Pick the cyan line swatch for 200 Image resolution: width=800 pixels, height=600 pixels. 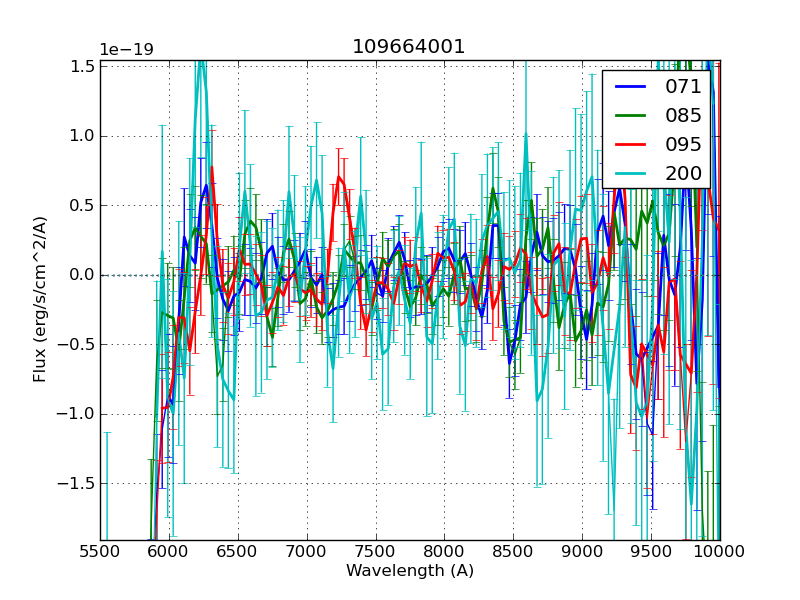[631, 174]
